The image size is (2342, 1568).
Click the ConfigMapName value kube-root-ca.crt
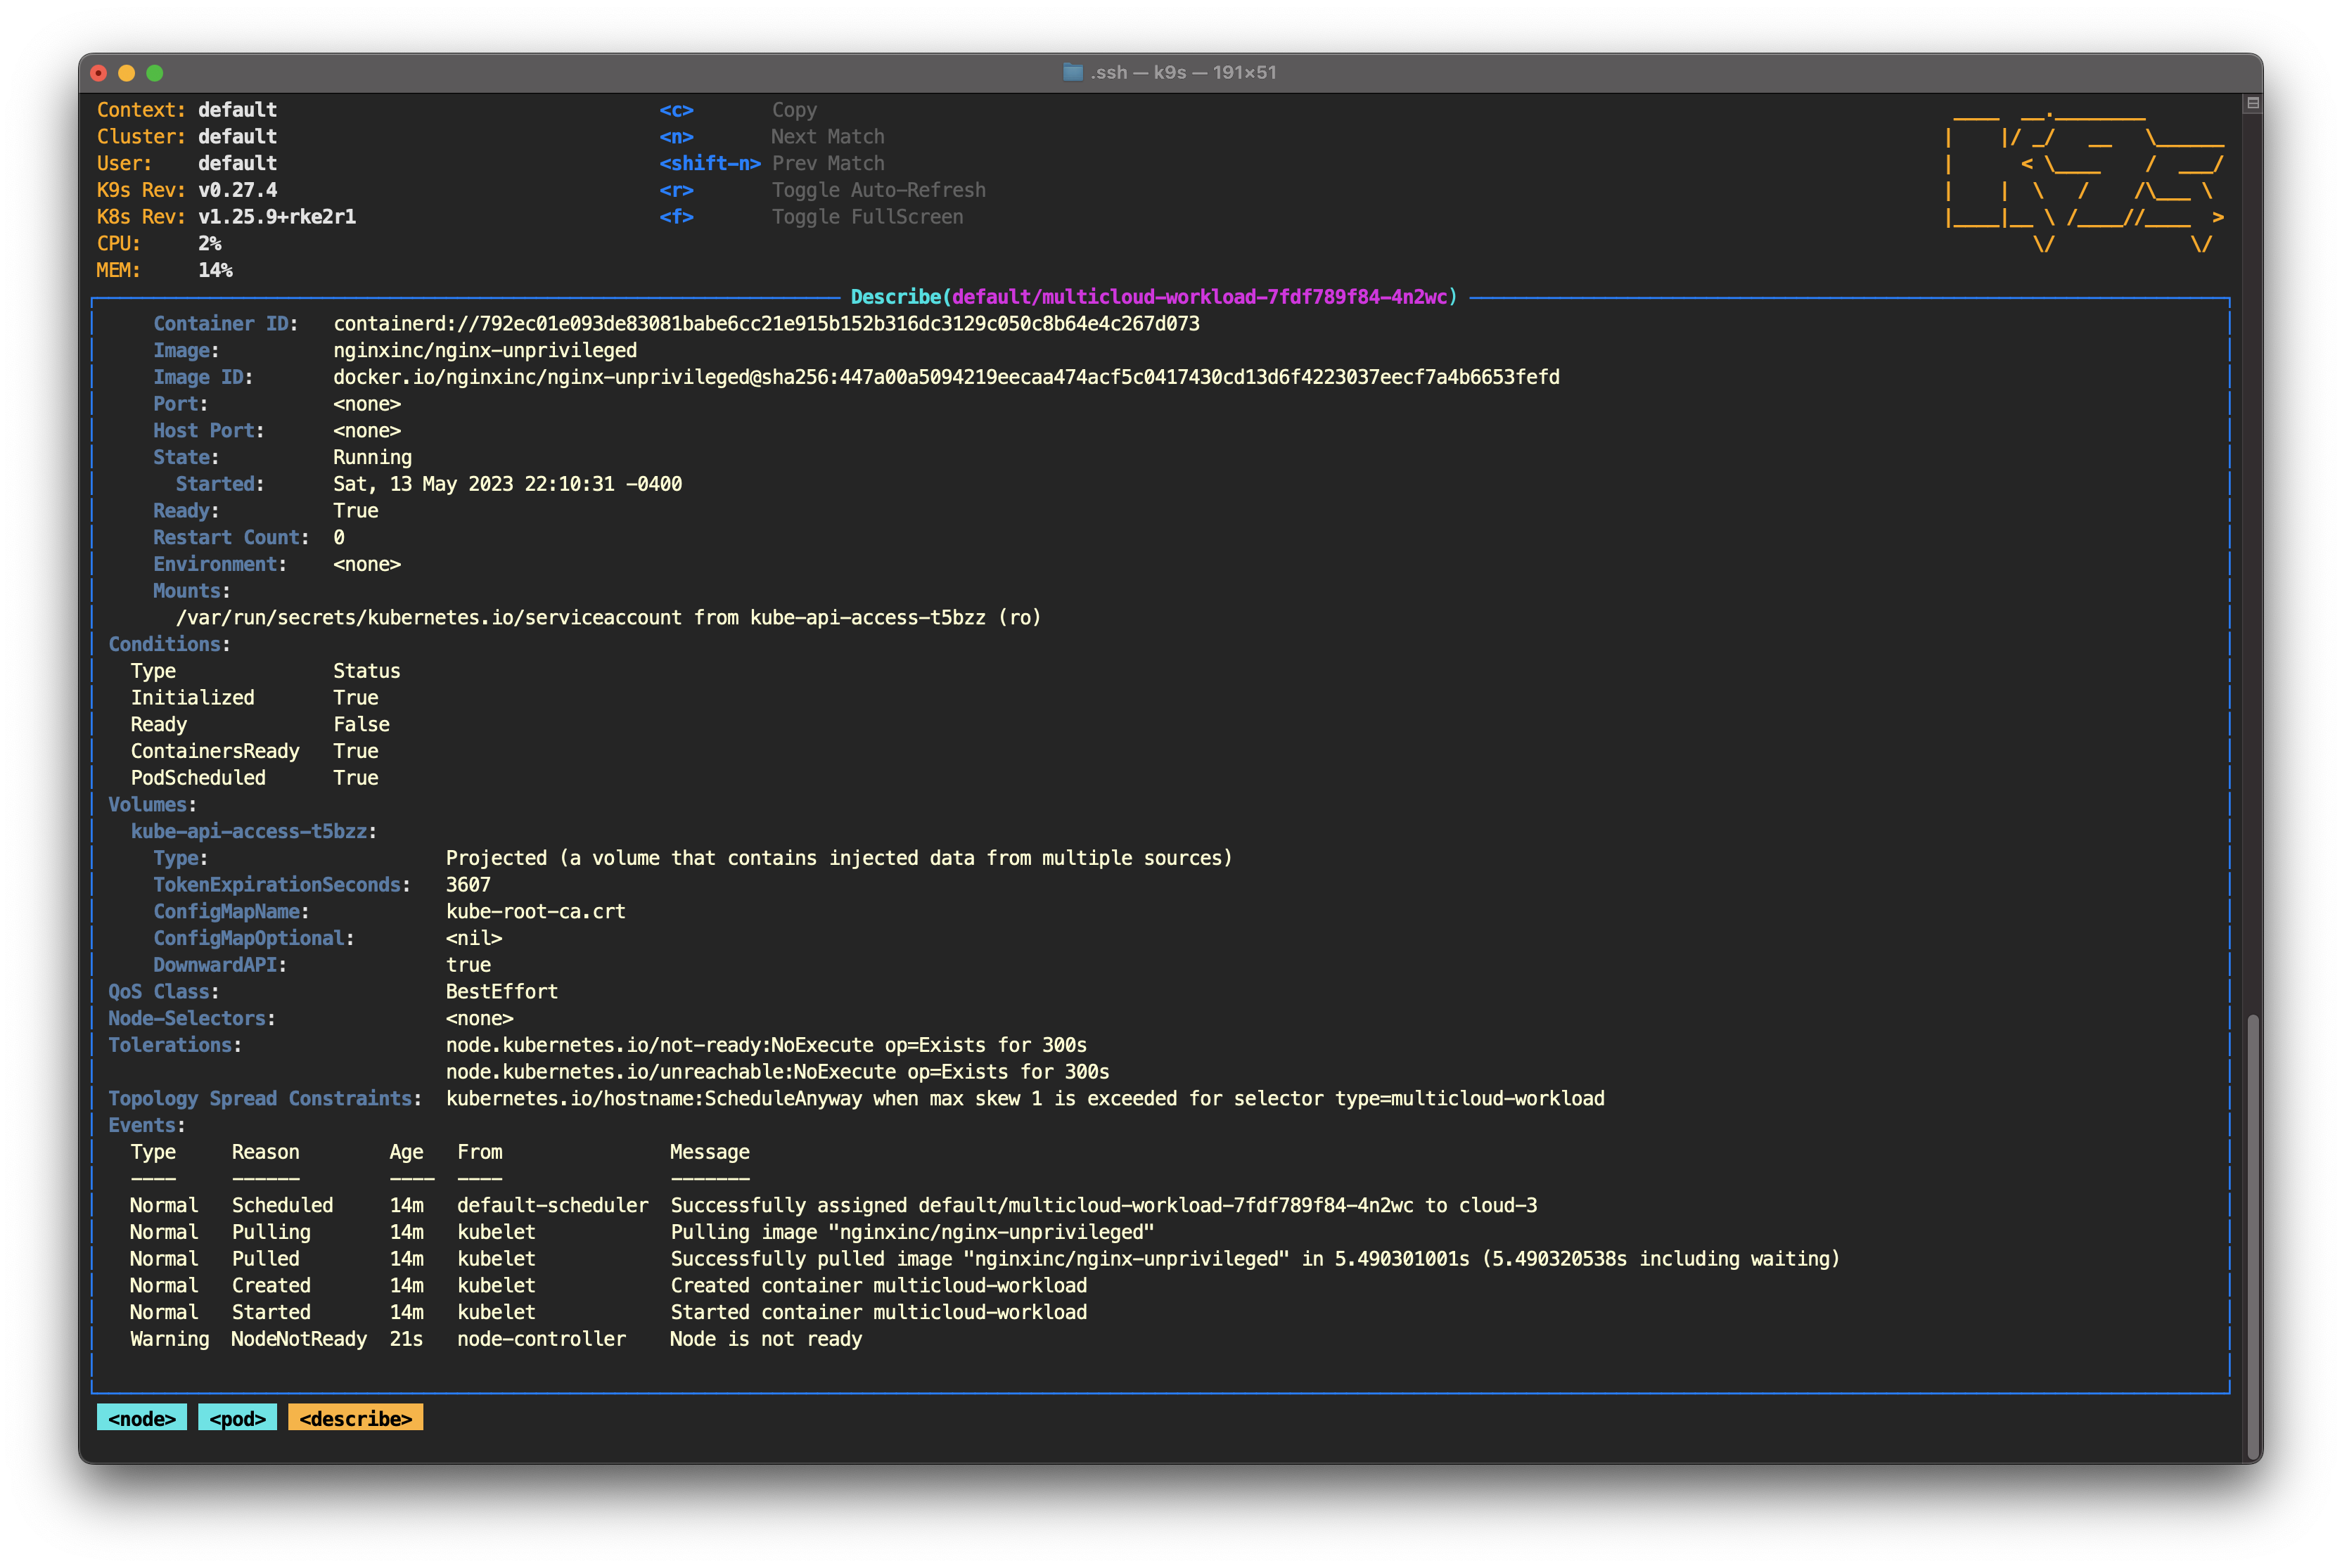coord(535,912)
